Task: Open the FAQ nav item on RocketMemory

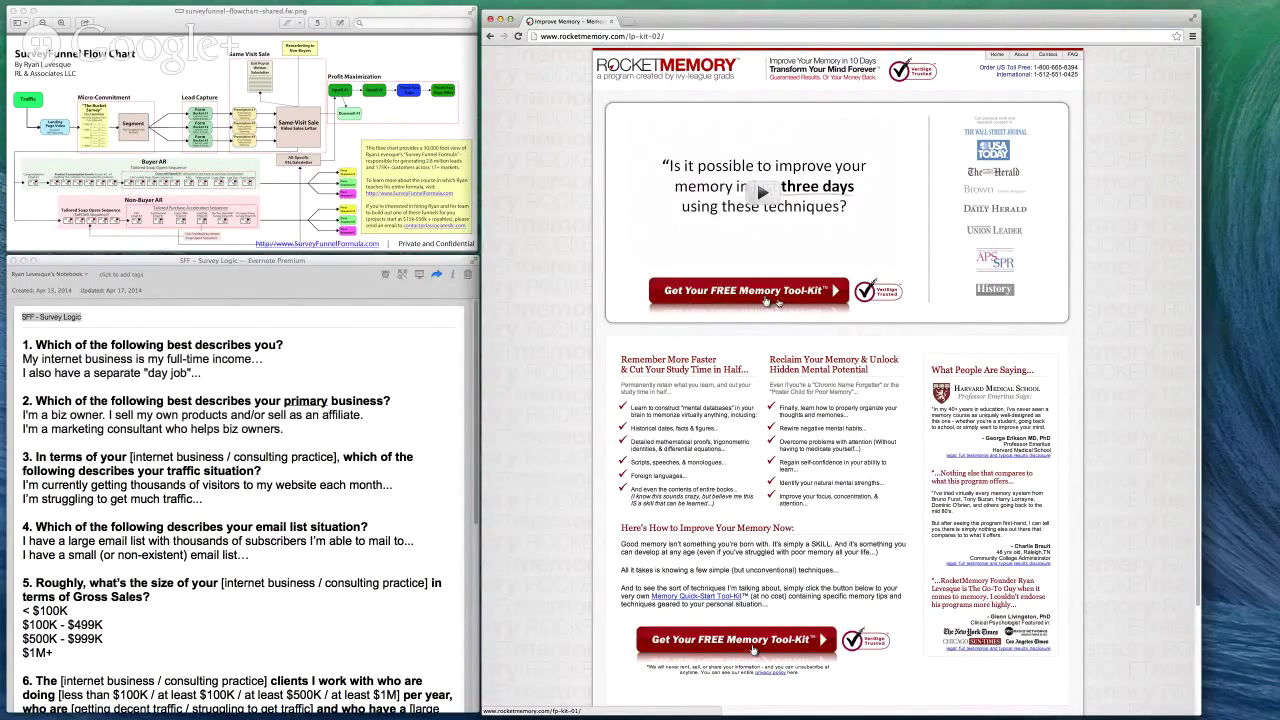Action: (x=1072, y=54)
